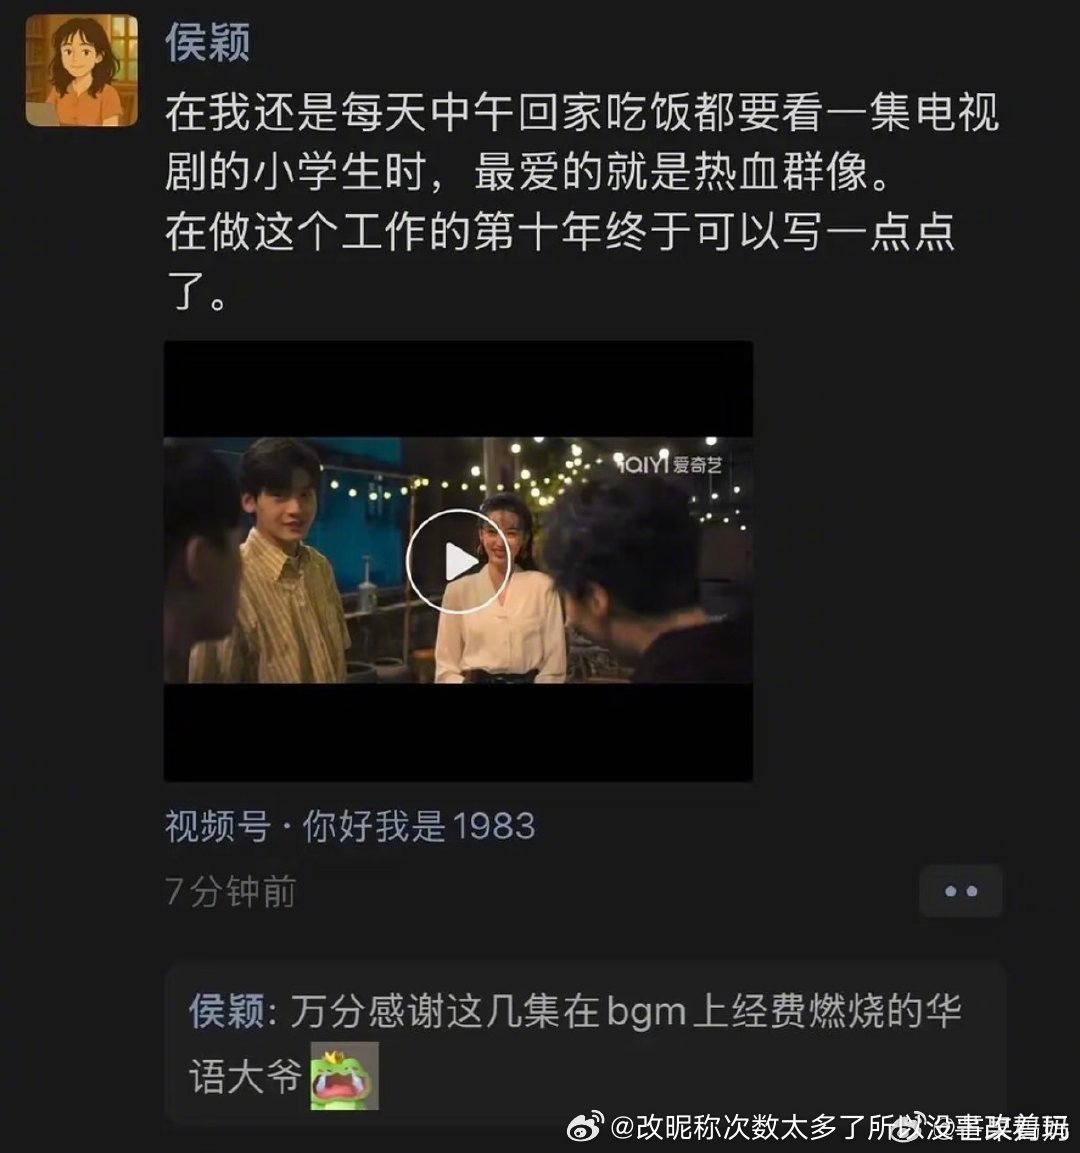Tap the black letterbox area above the video
The height and width of the screenshot is (1153, 1080).
[458, 389]
